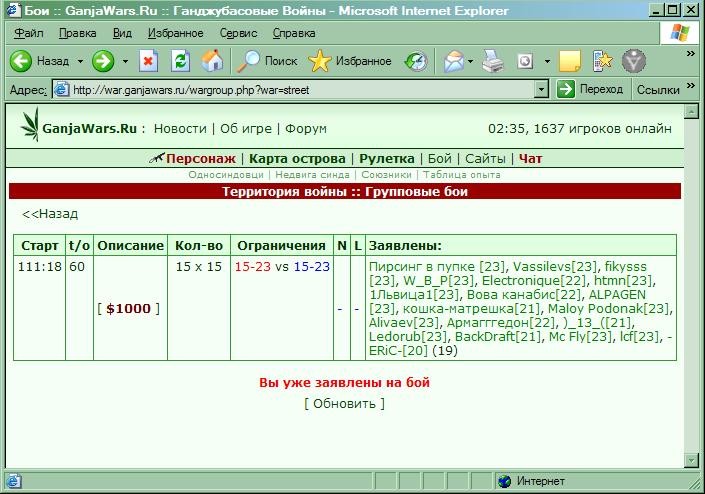Click the [ Обновить ] link
This screenshot has width=705, height=494.
pyautogui.click(x=344, y=403)
